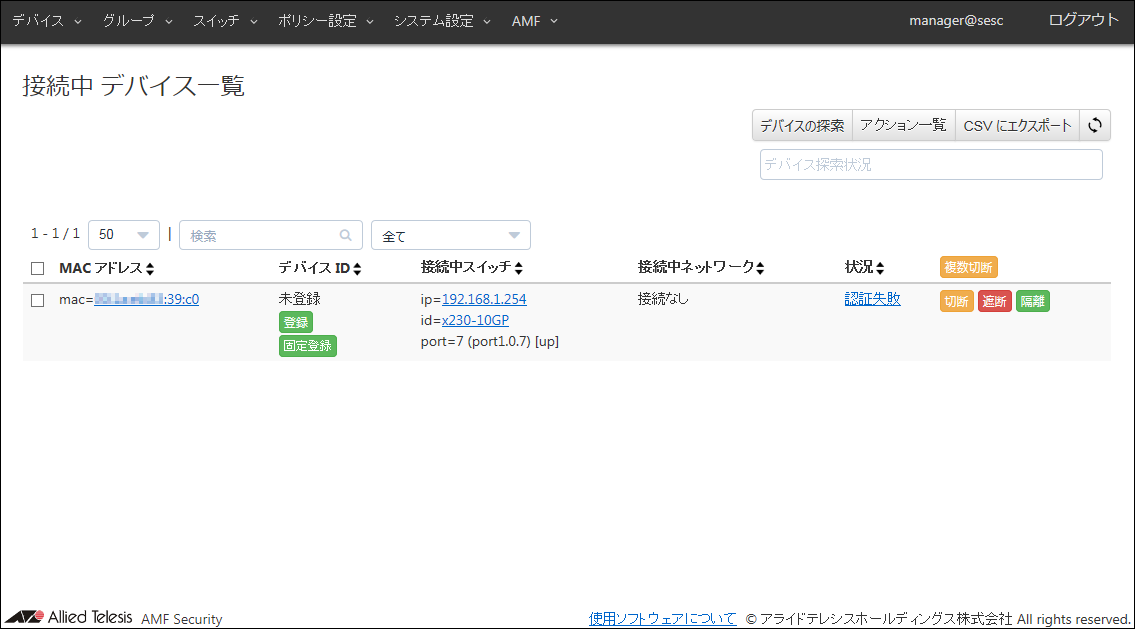The width and height of the screenshot is (1135, 629).
Task: Open the 認証失敗 status link
Action: [x=872, y=298]
